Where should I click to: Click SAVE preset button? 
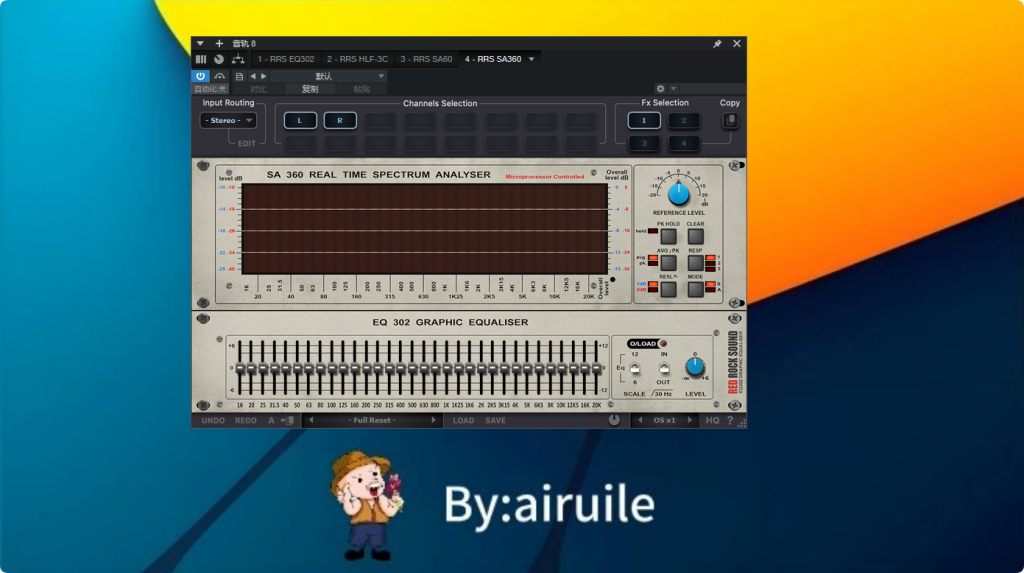(496, 421)
